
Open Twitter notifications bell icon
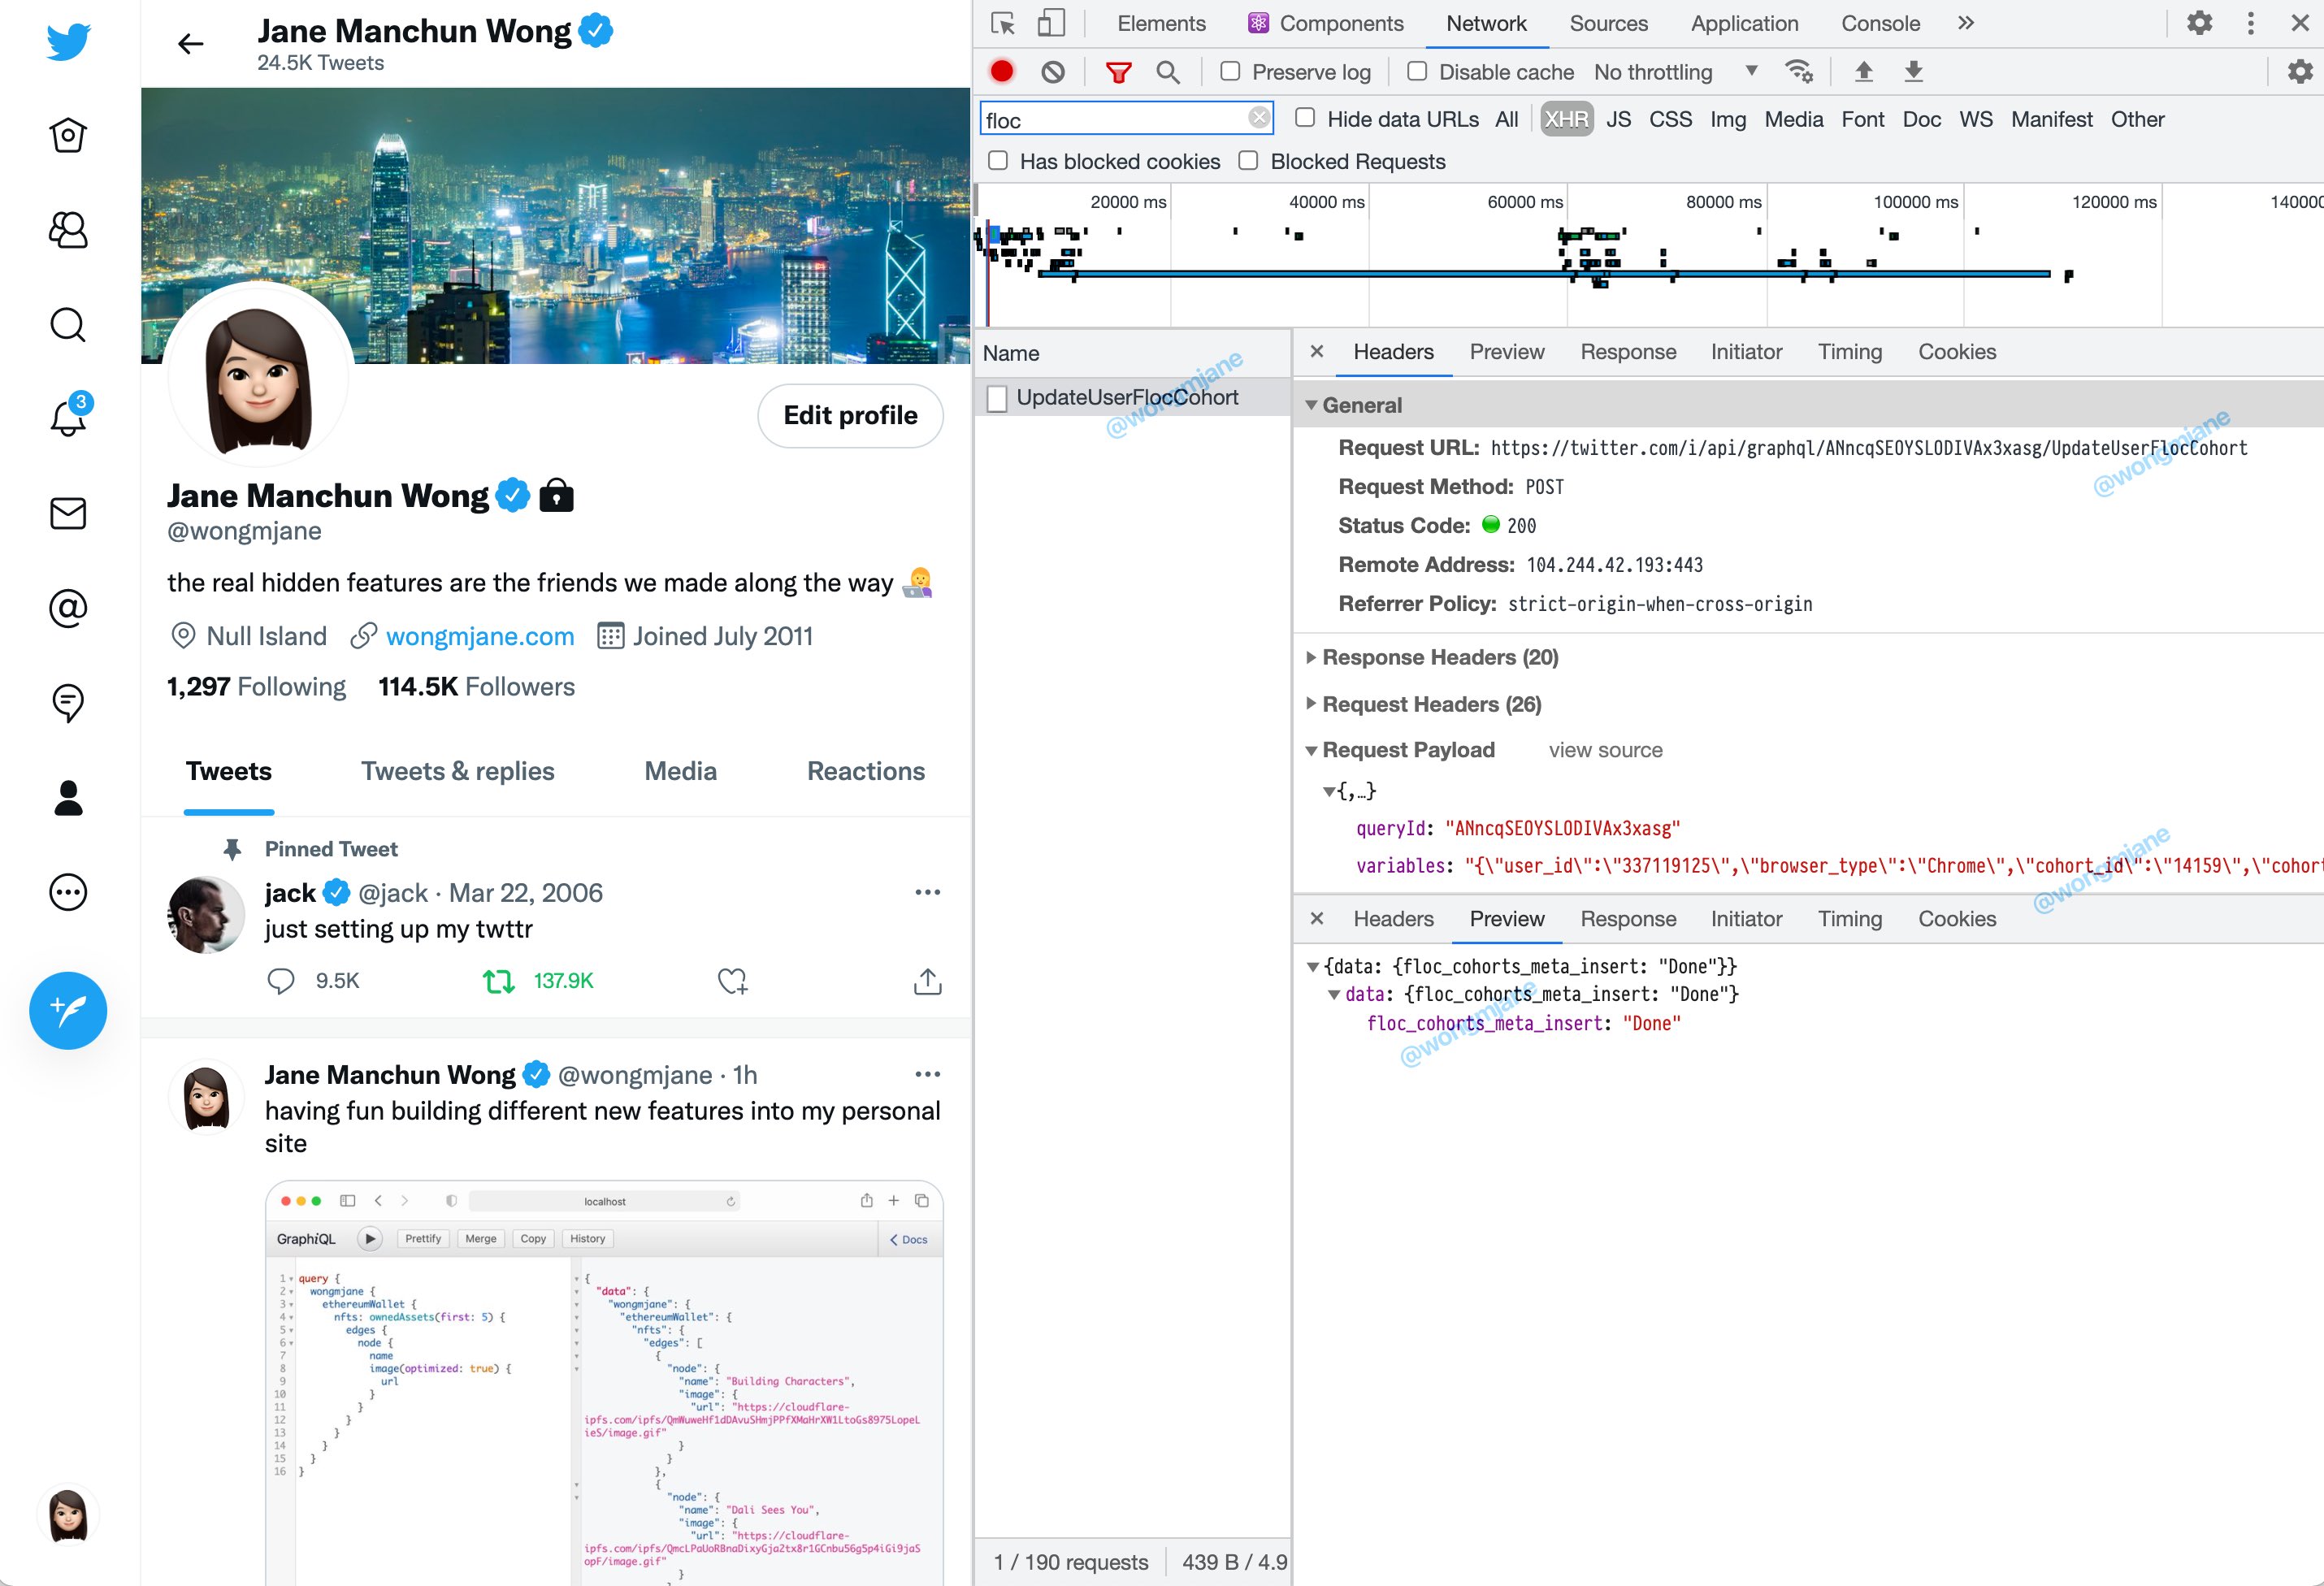click(68, 418)
